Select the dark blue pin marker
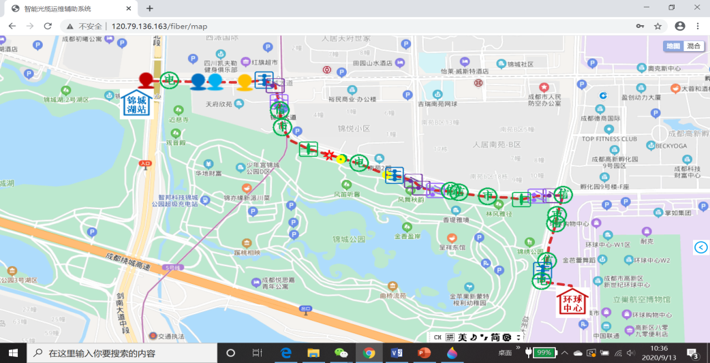710x363 pixels. click(x=198, y=82)
